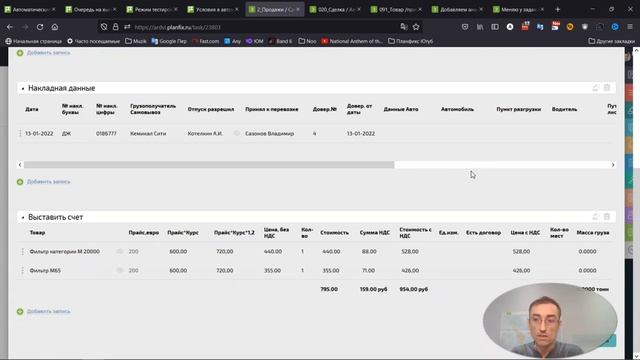Click trash icon in Накладная данные header
640x360 pixels.
pyautogui.click(x=607, y=88)
